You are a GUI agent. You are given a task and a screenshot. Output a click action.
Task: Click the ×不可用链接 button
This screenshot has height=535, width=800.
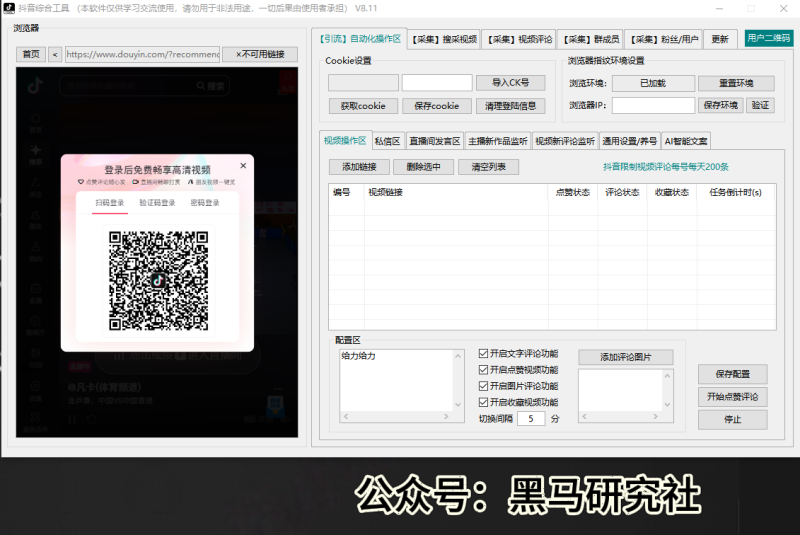pyautogui.click(x=260, y=54)
